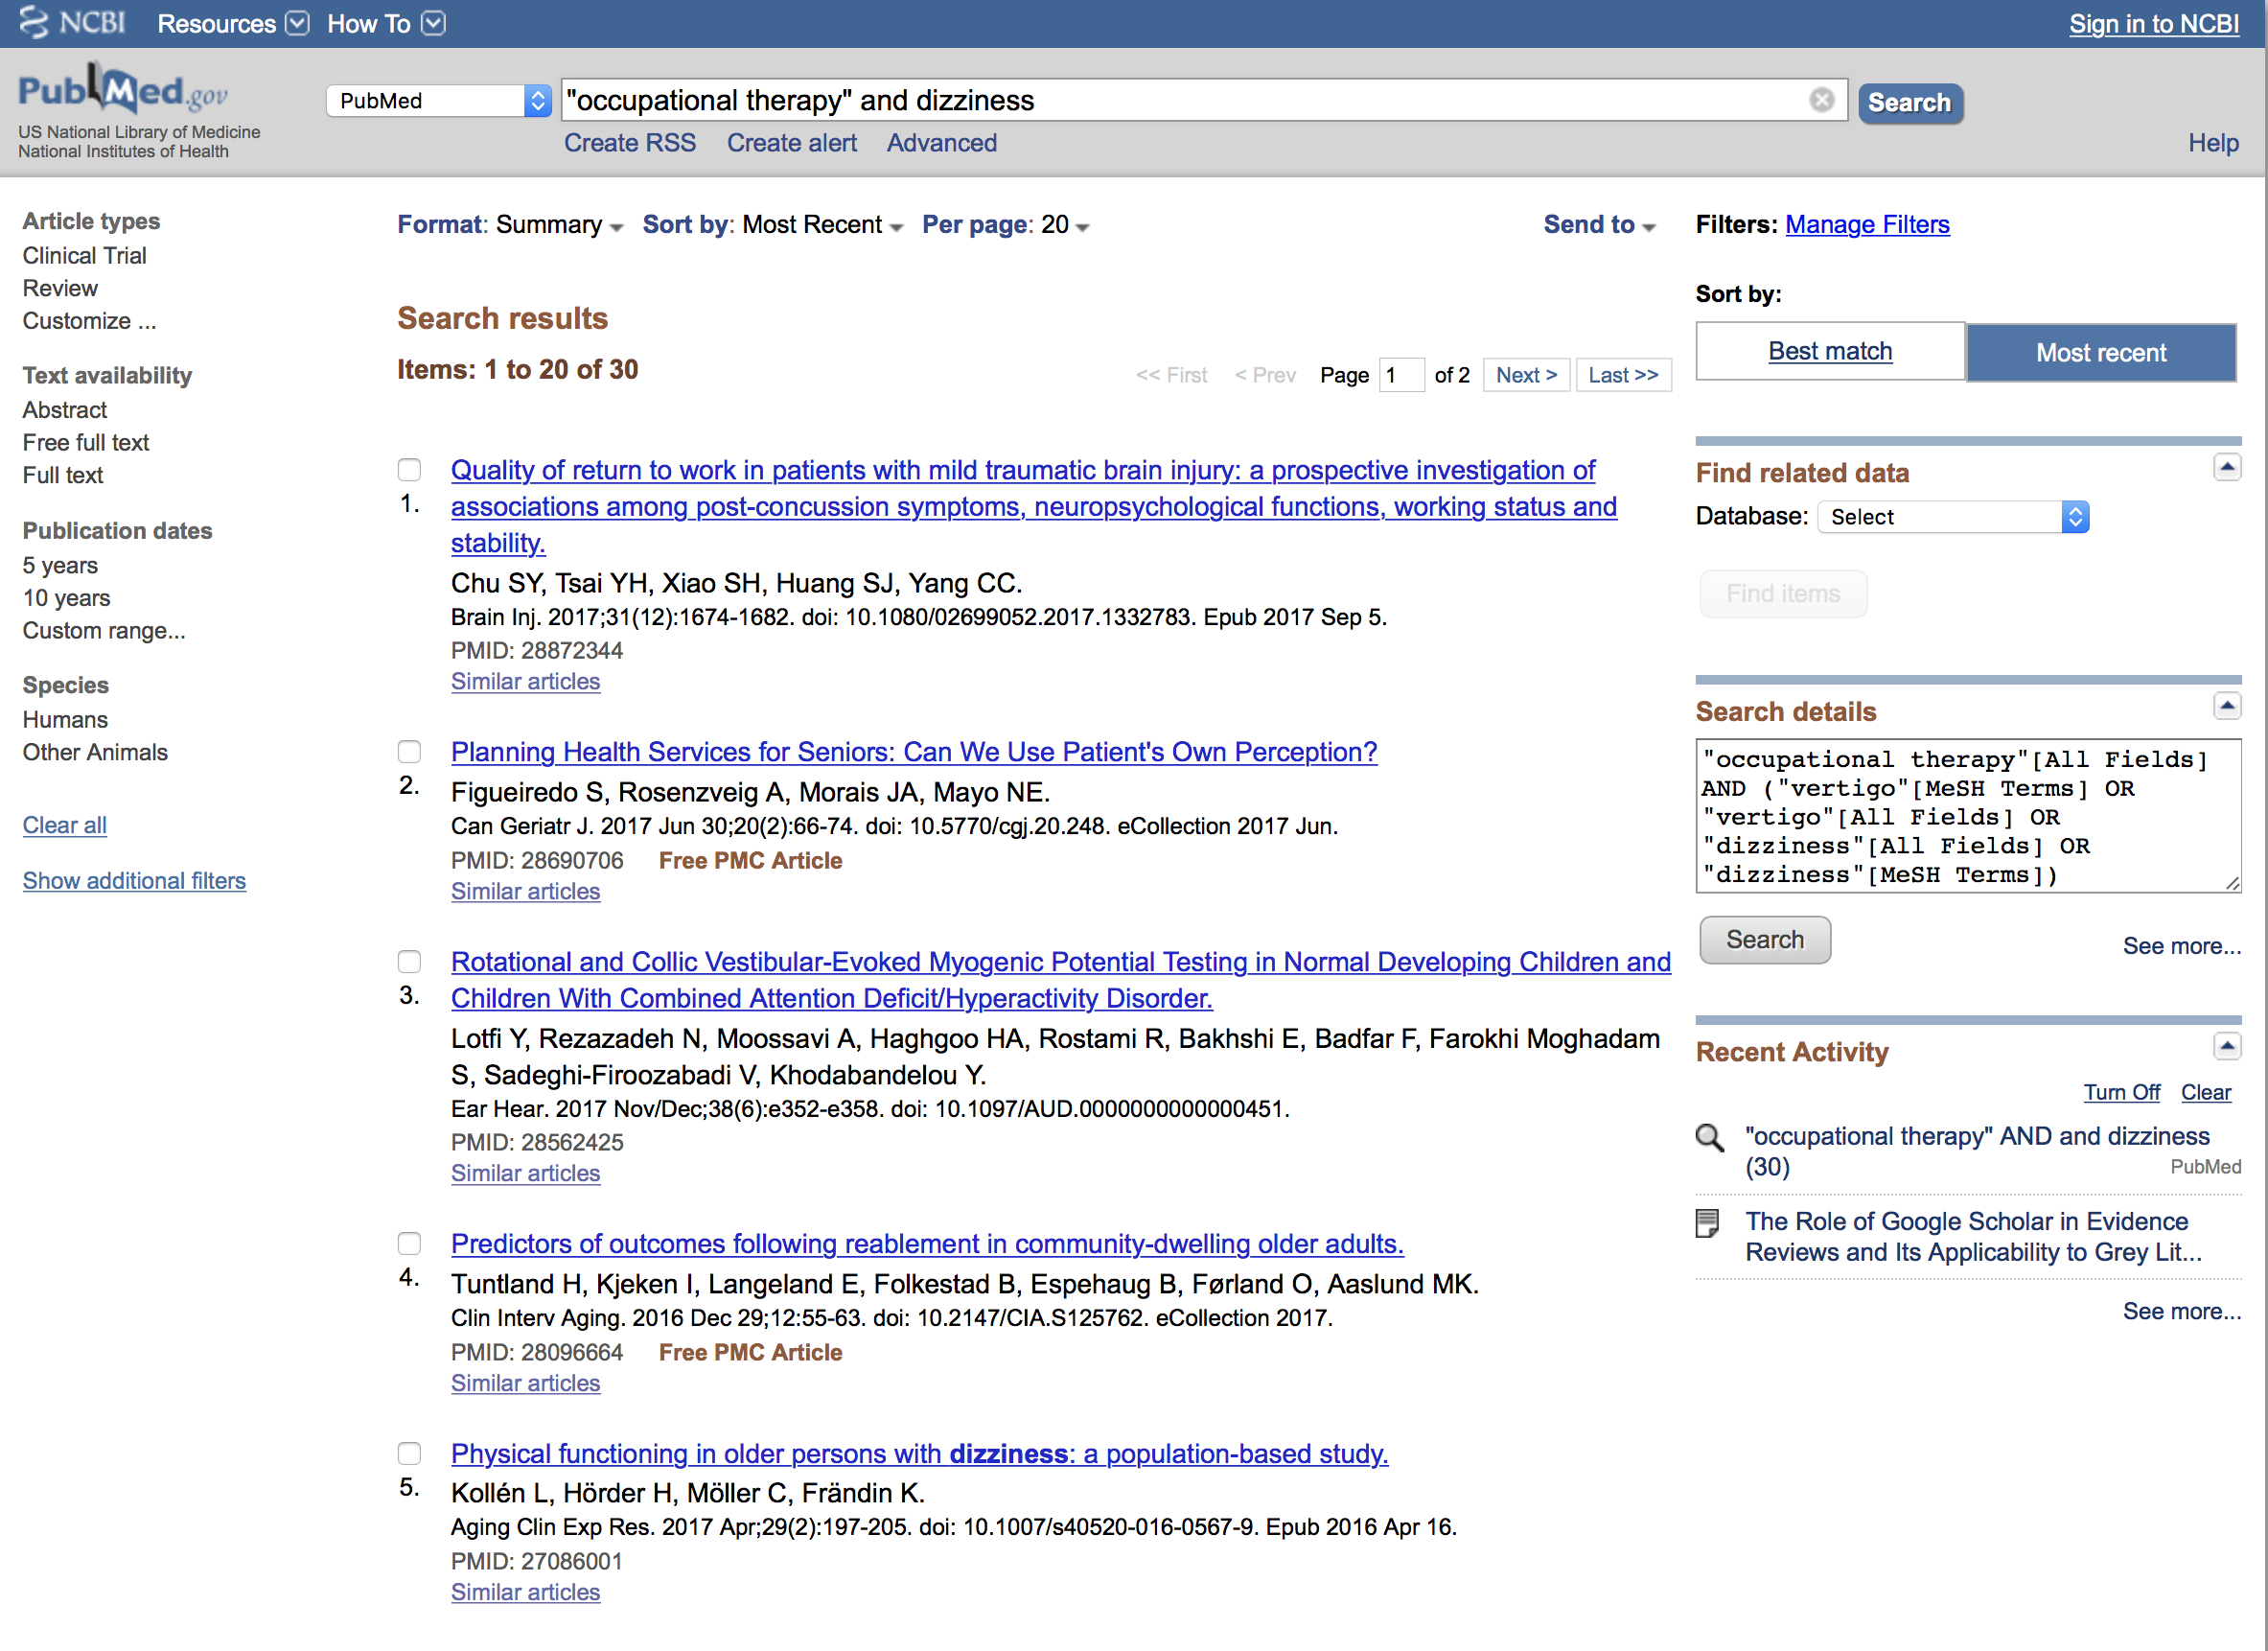The image size is (2268, 1651).
Task: Open the PubMed database selector
Action: coord(439,100)
